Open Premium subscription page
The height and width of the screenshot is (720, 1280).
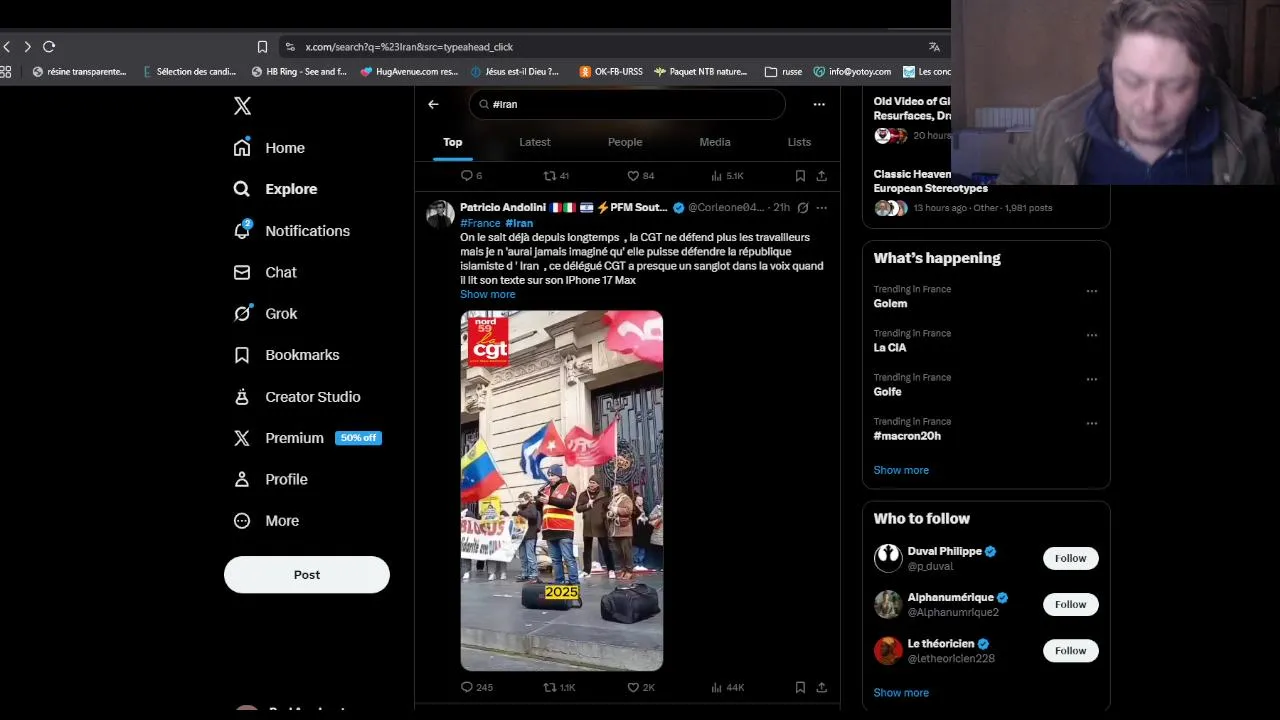tap(307, 438)
